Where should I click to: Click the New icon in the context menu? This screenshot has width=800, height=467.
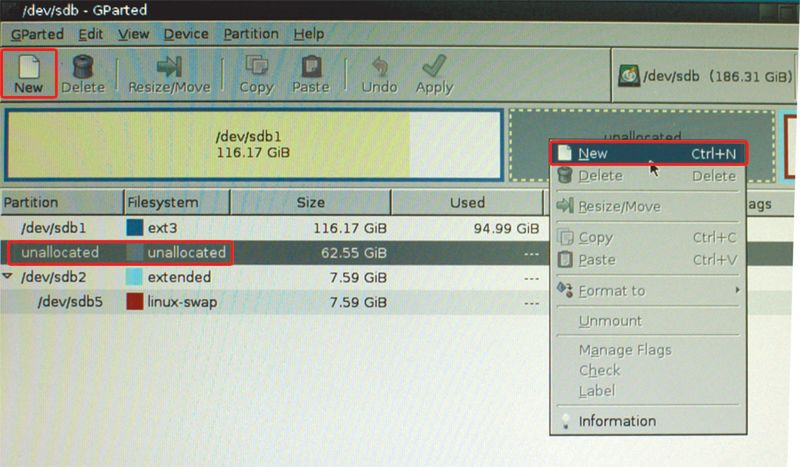coord(564,153)
